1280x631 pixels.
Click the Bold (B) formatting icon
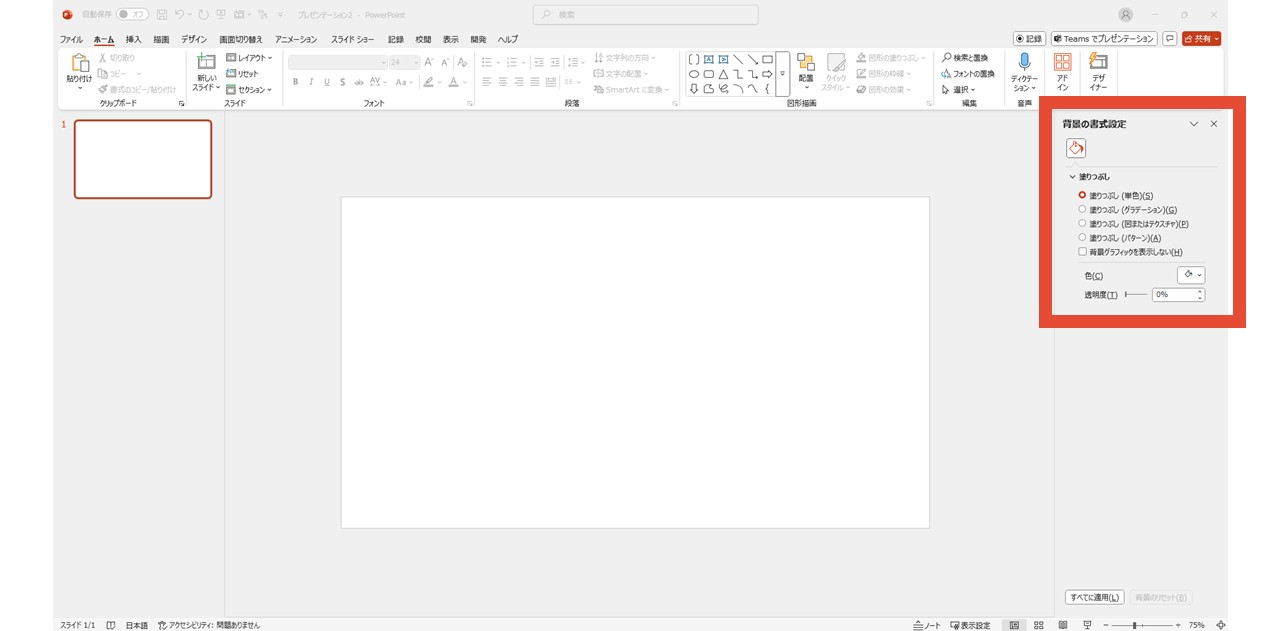pyautogui.click(x=296, y=82)
